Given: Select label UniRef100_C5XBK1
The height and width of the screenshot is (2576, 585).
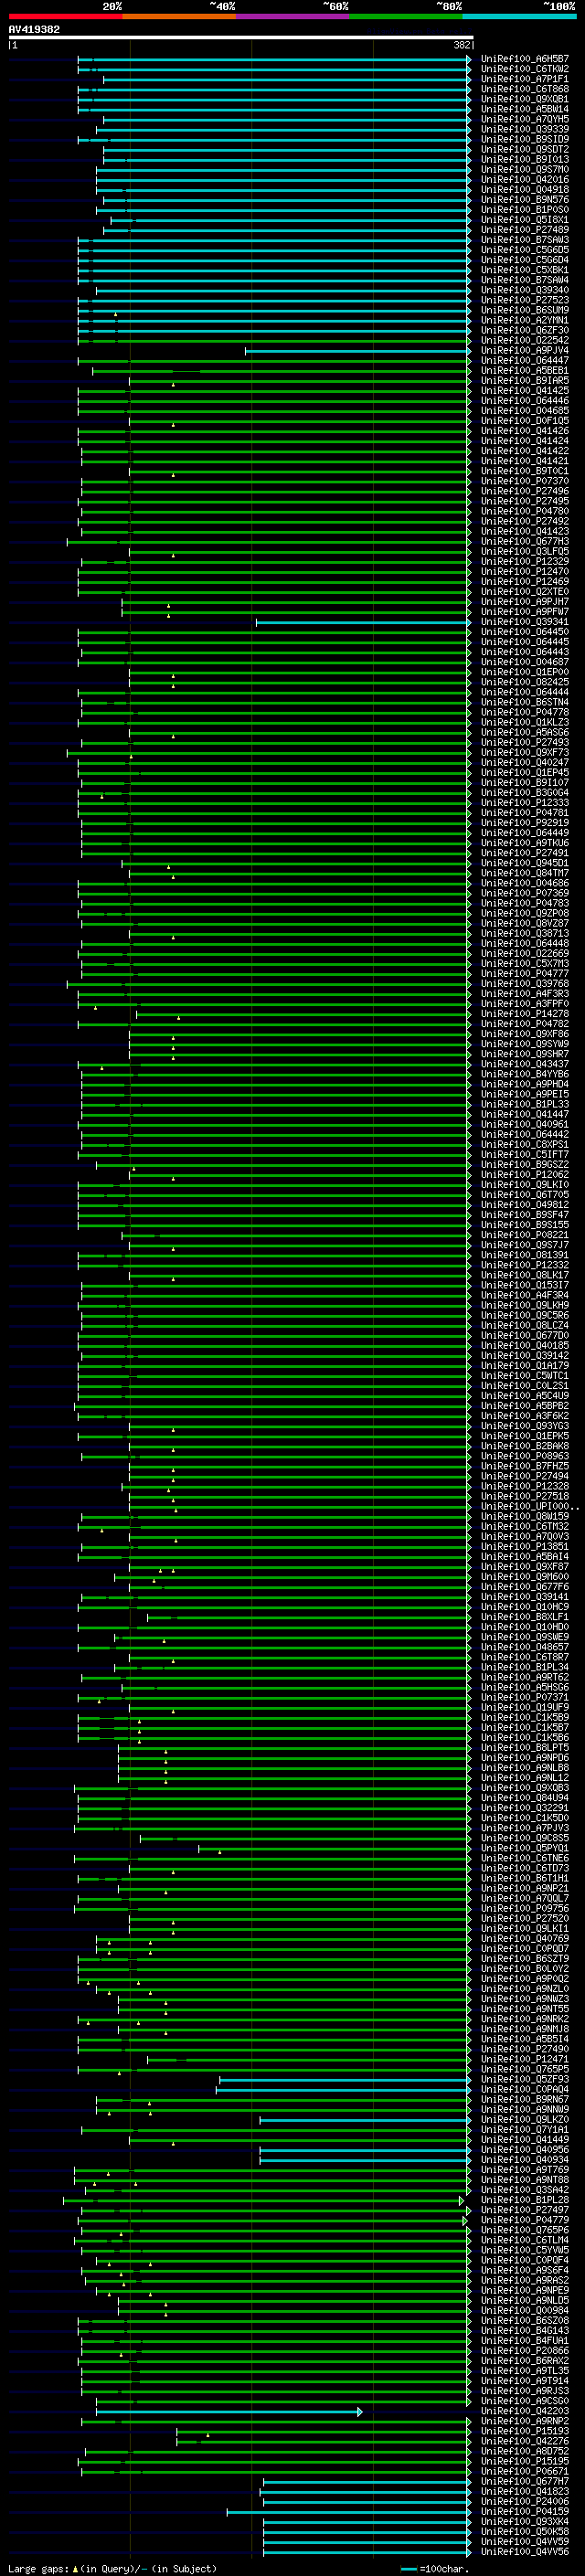Looking at the screenshot, I should [x=524, y=270].
